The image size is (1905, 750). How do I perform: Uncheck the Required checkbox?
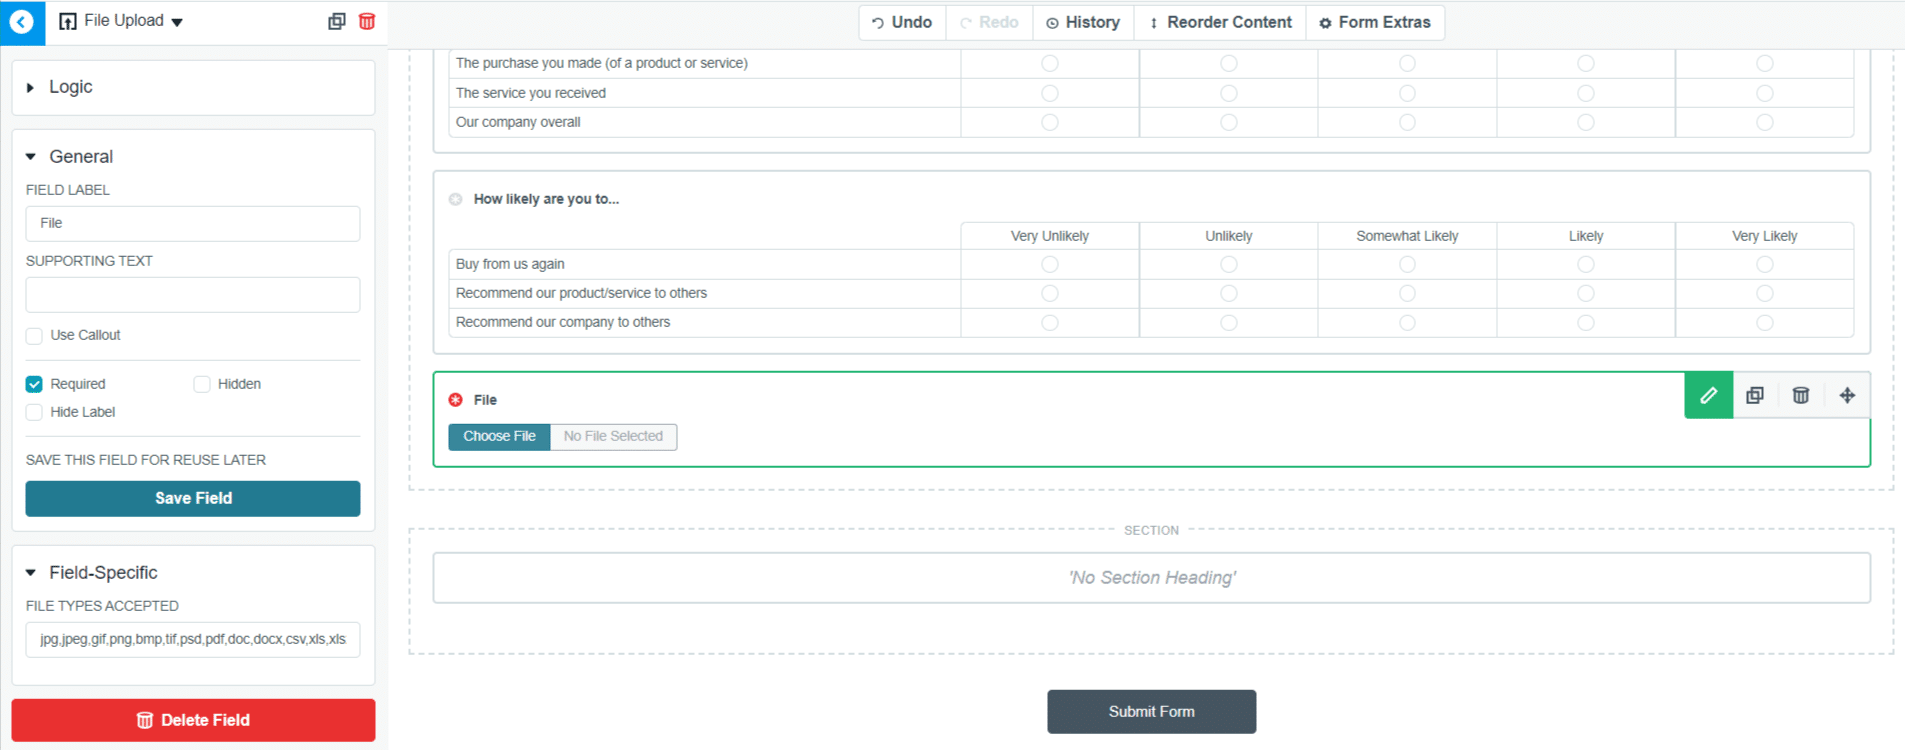point(34,384)
